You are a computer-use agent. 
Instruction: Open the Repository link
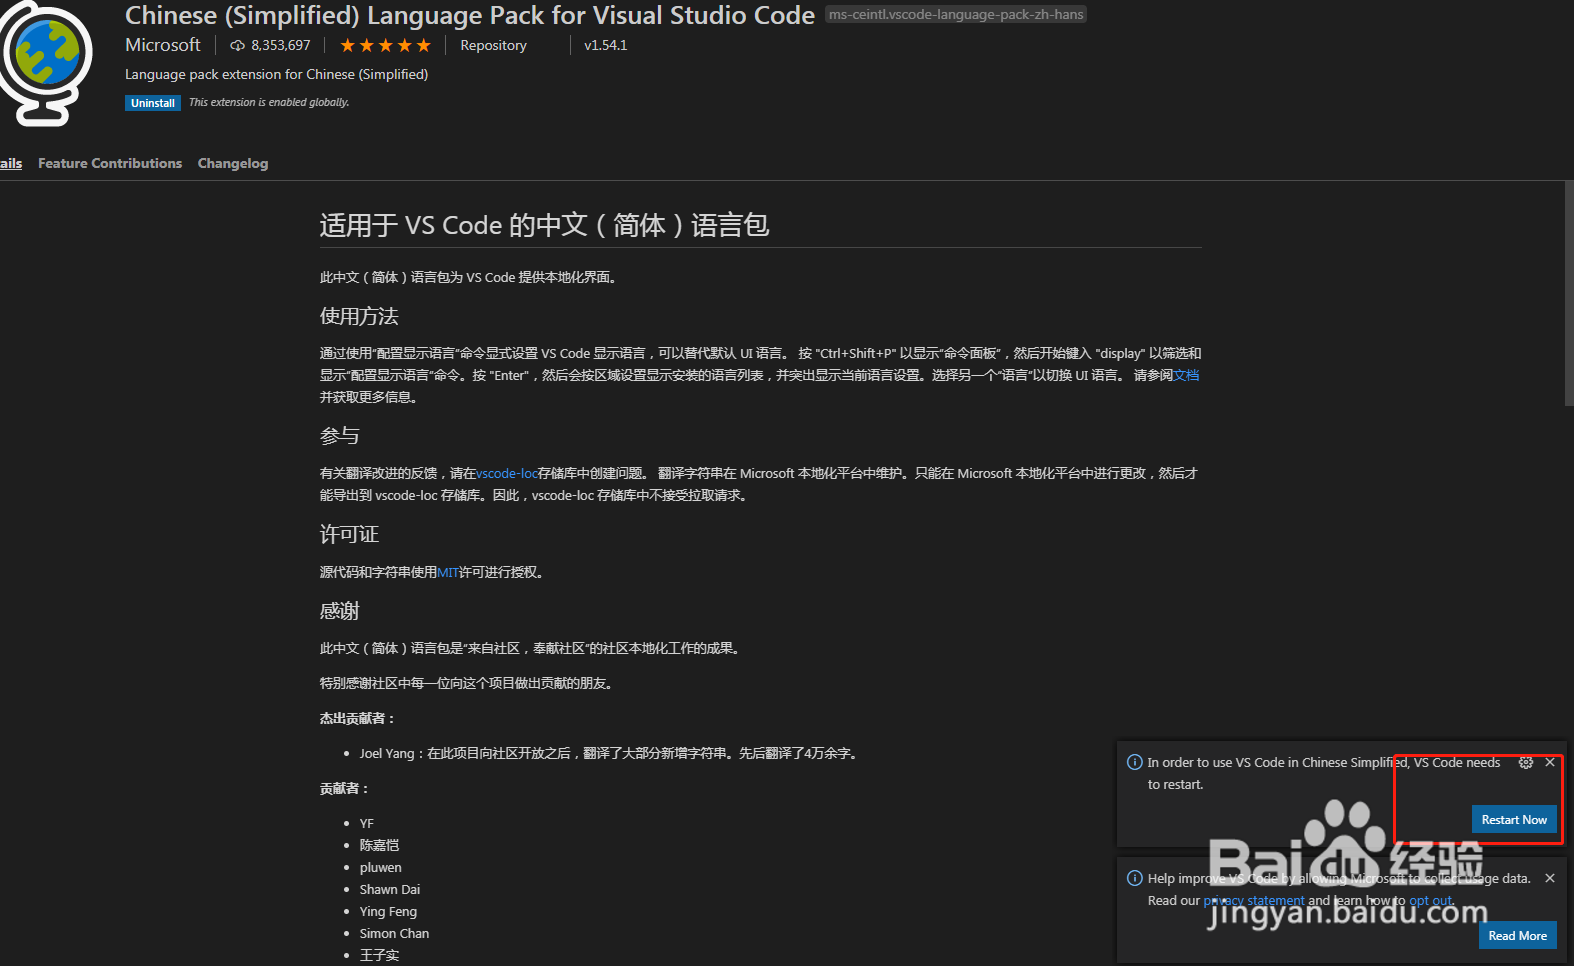493,45
